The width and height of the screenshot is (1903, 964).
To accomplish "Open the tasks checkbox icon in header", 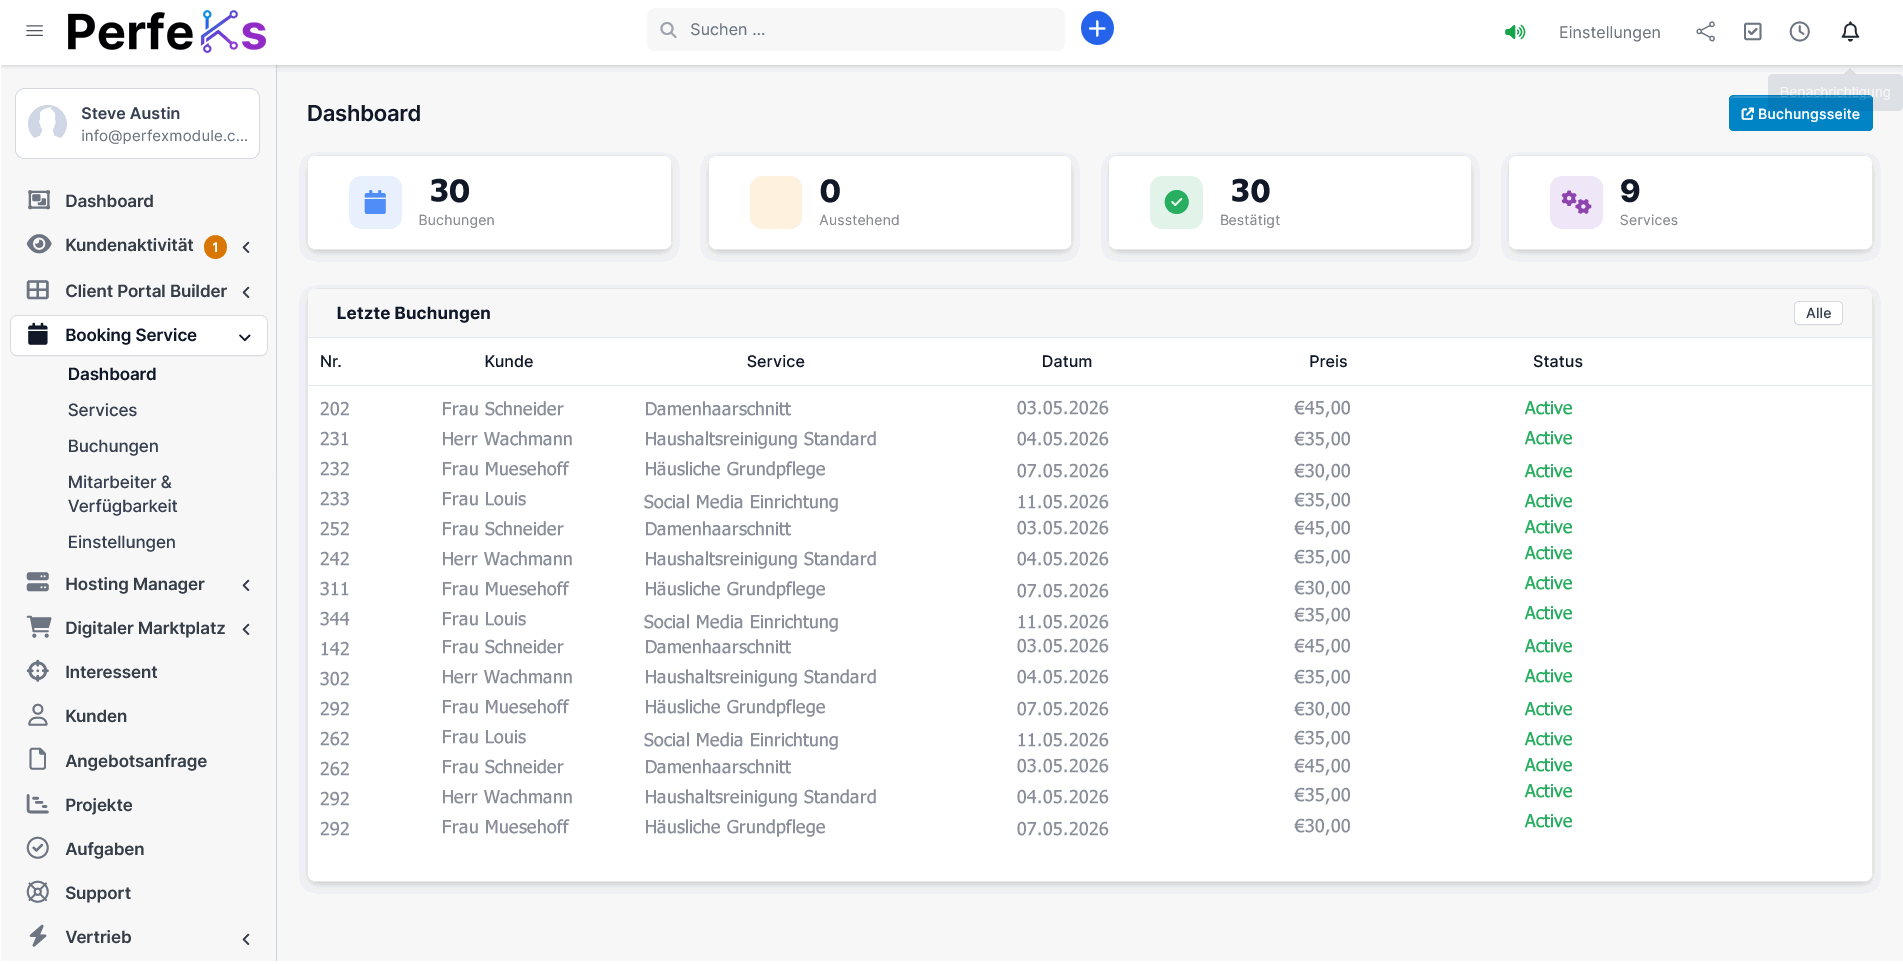I will pos(1752,32).
